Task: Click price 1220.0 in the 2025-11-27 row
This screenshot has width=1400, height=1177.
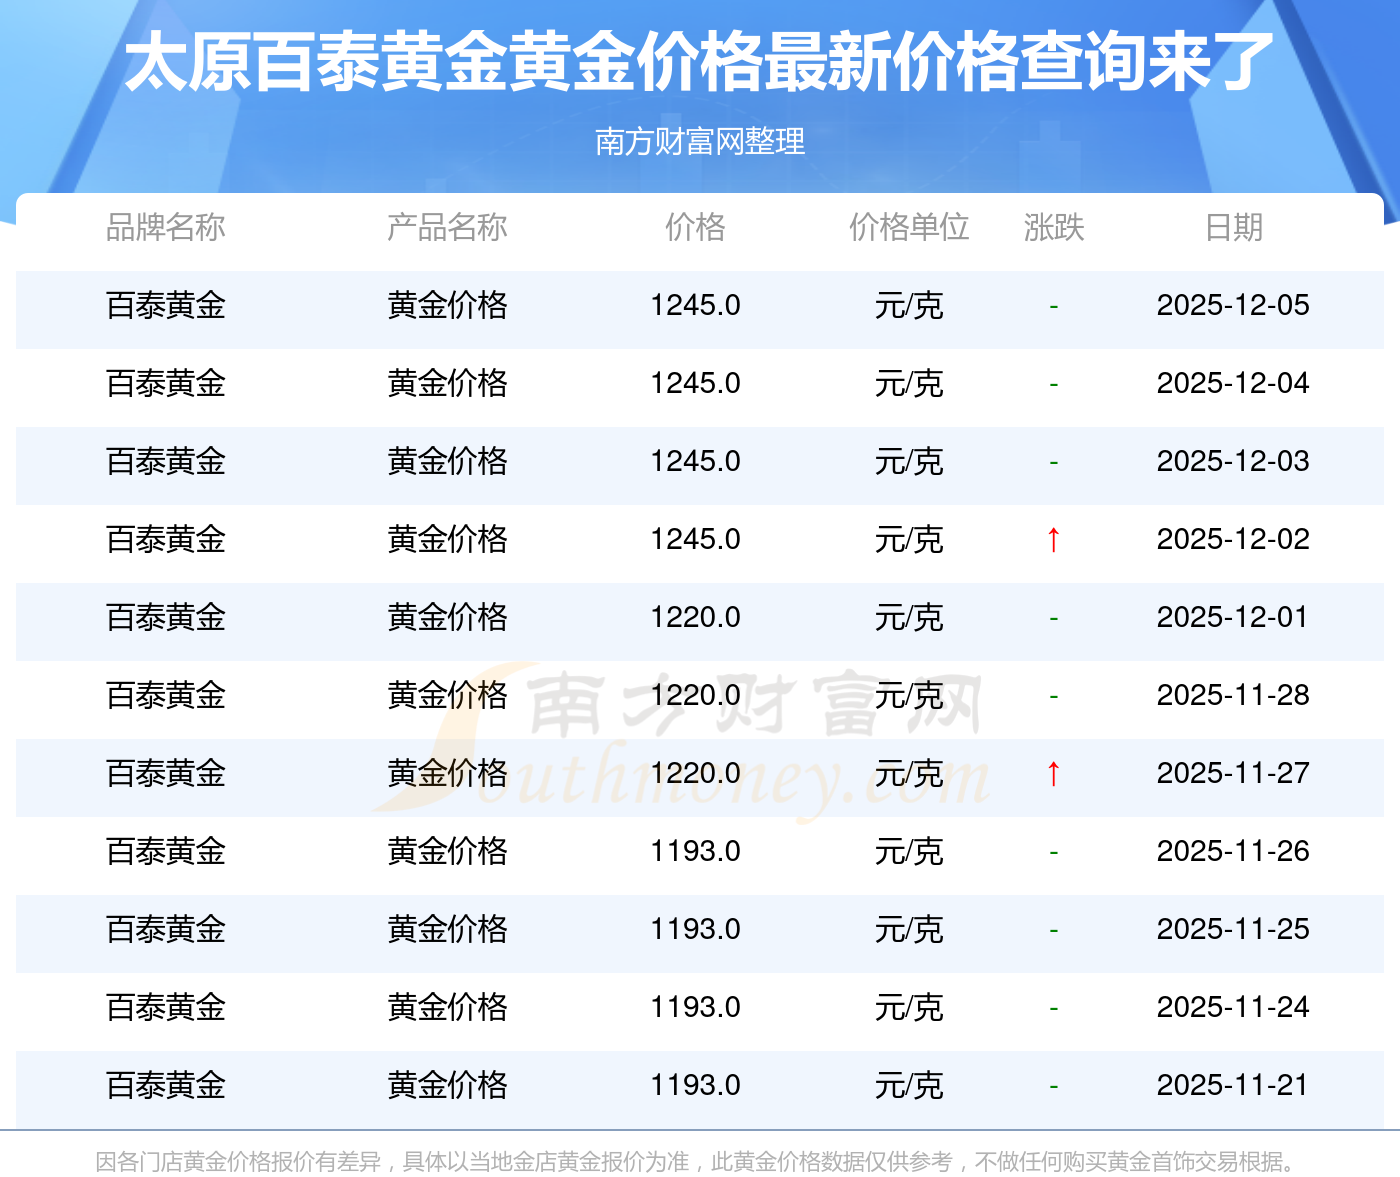Action: pos(695,774)
